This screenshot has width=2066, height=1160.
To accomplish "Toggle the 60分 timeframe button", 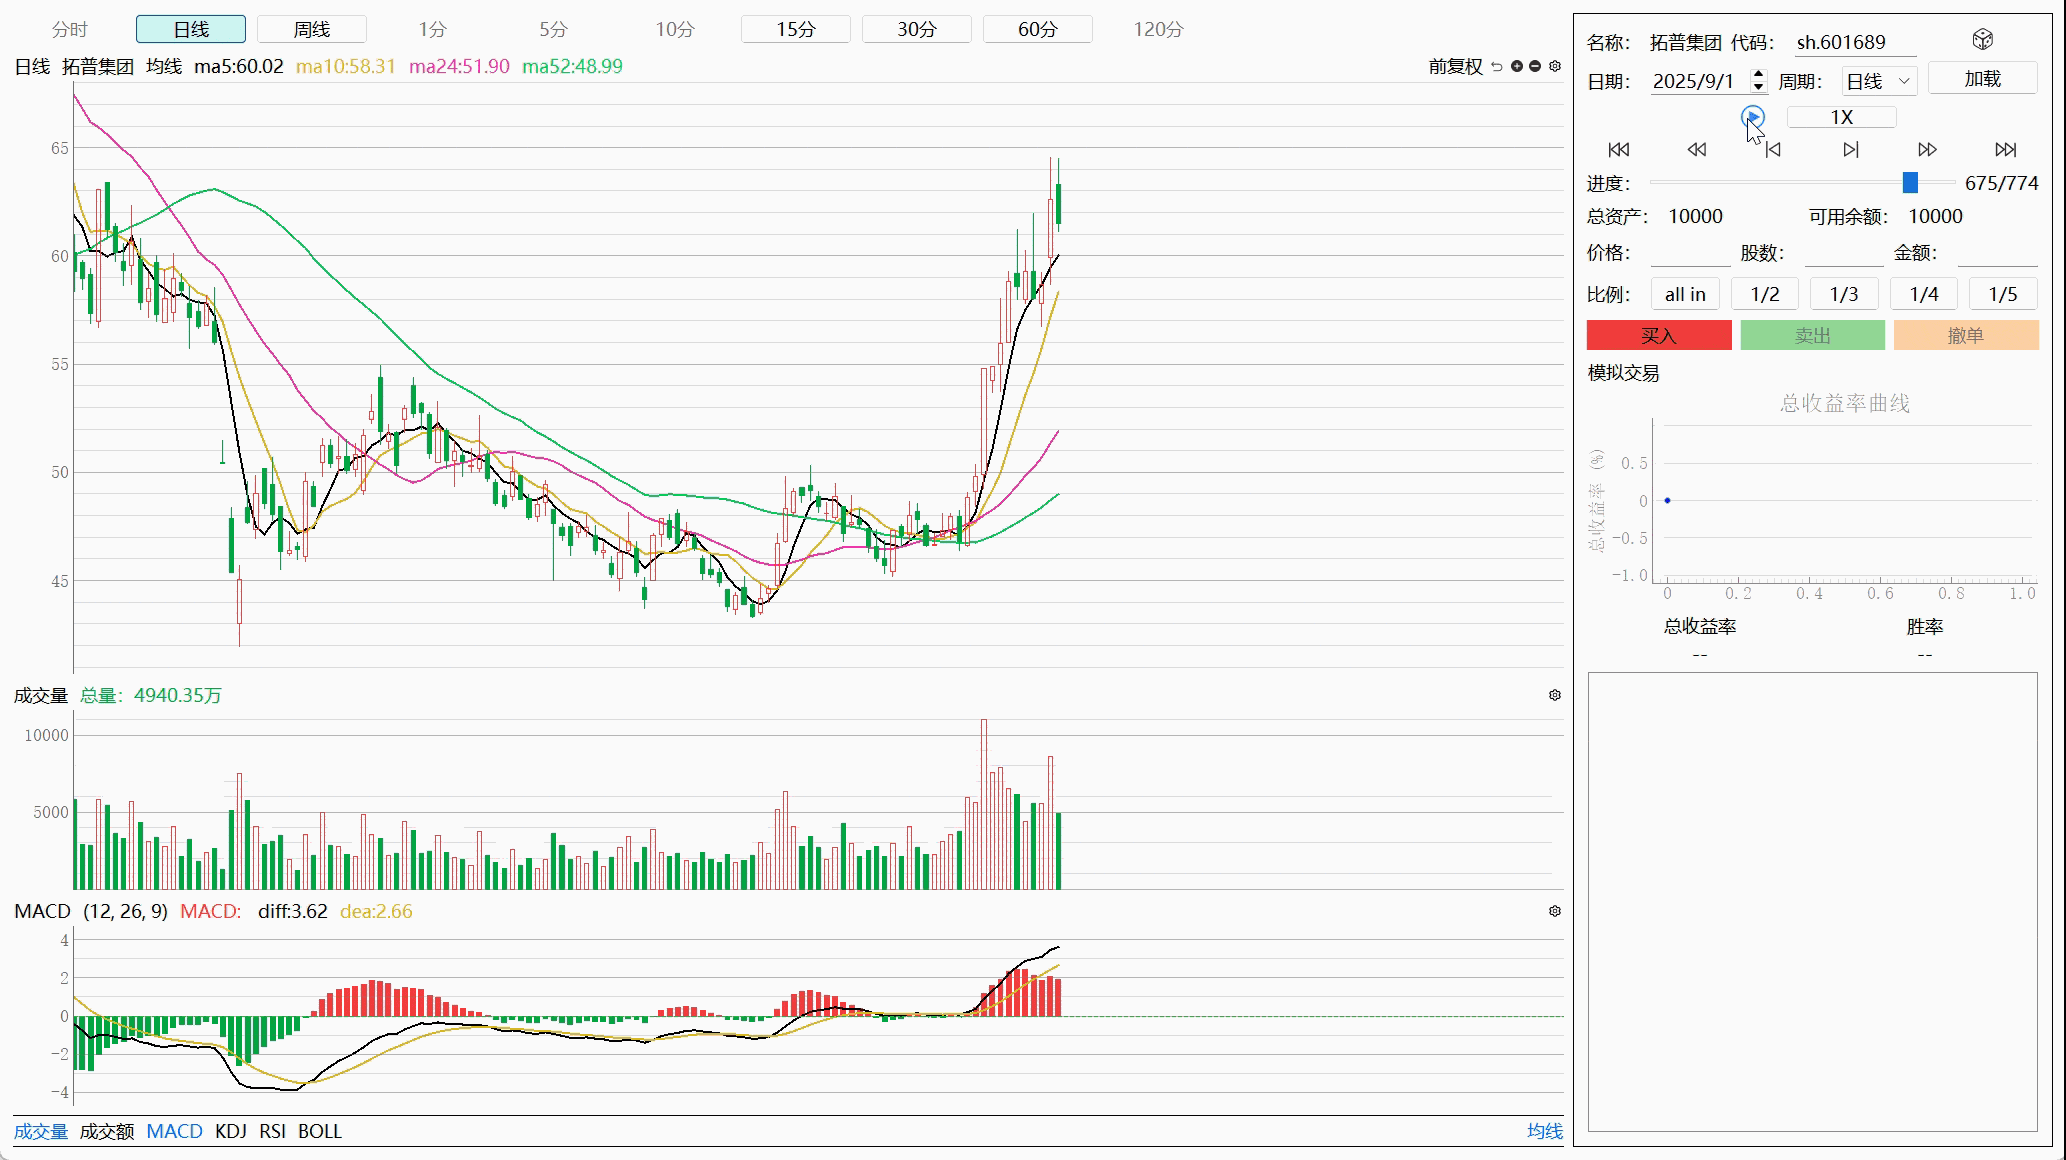I will (x=1037, y=29).
